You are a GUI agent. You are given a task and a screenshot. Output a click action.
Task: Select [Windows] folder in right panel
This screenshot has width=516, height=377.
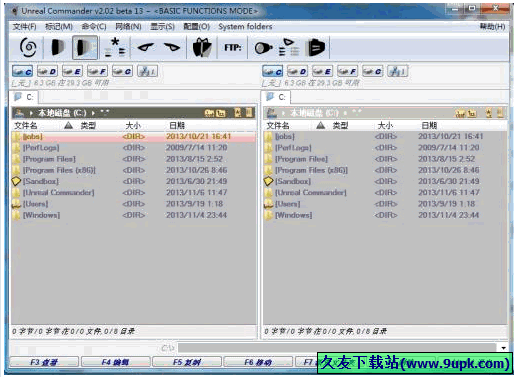[385, 215]
